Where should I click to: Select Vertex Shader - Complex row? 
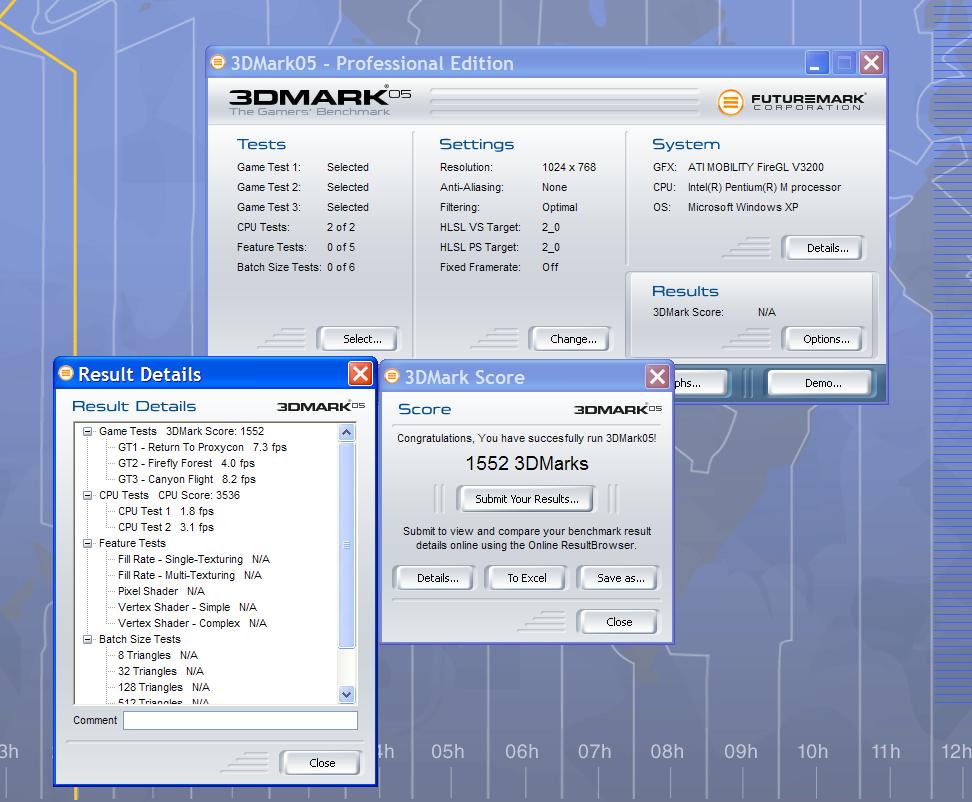tap(192, 624)
